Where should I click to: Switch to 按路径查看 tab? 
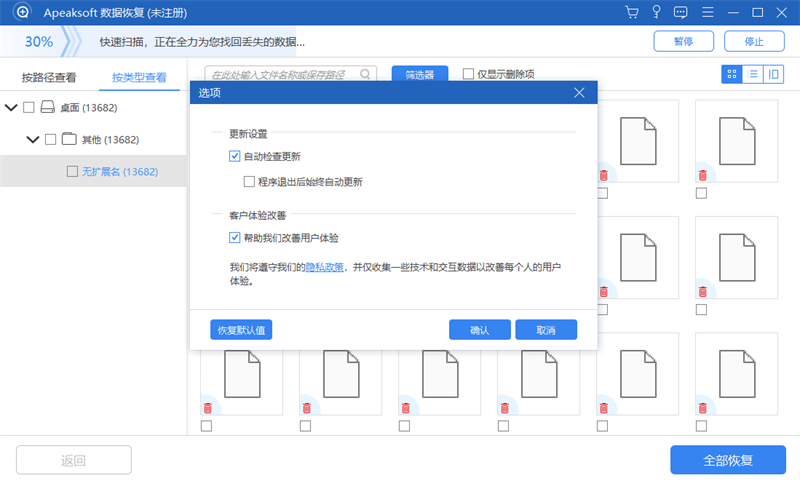[49, 78]
